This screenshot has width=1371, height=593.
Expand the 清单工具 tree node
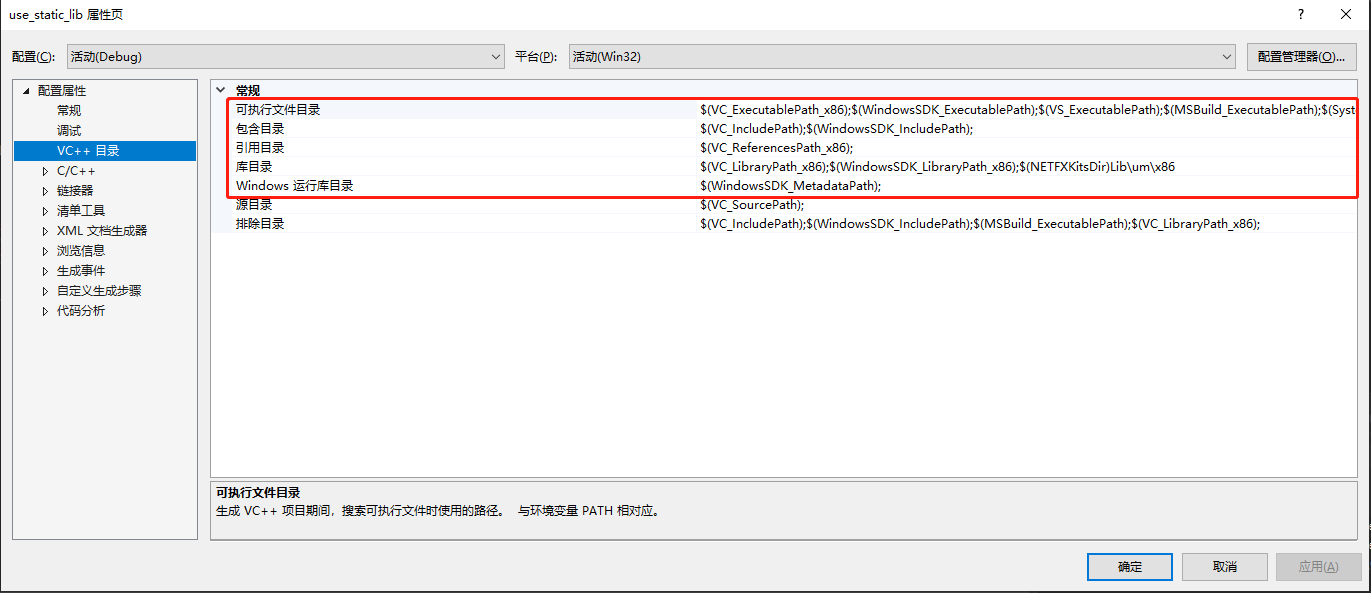[x=45, y=210]
